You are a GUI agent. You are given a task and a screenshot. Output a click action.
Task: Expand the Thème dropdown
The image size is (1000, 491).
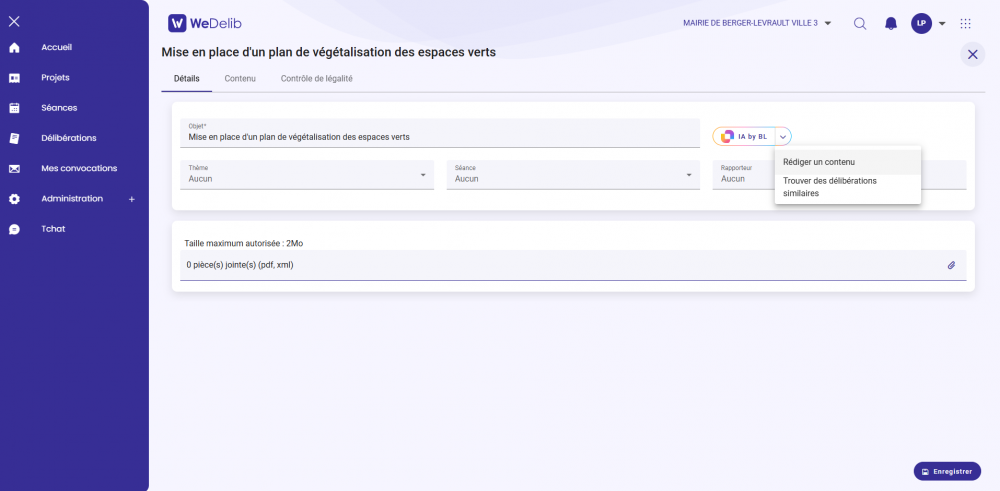click(424, 175)
